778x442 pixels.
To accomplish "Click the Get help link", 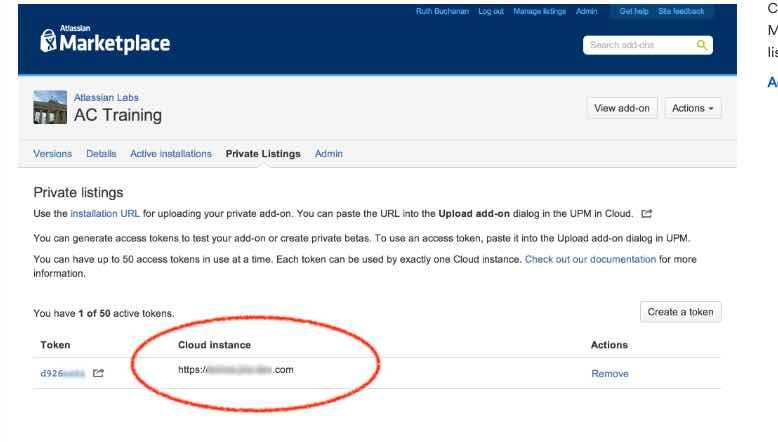I will 634,11.
